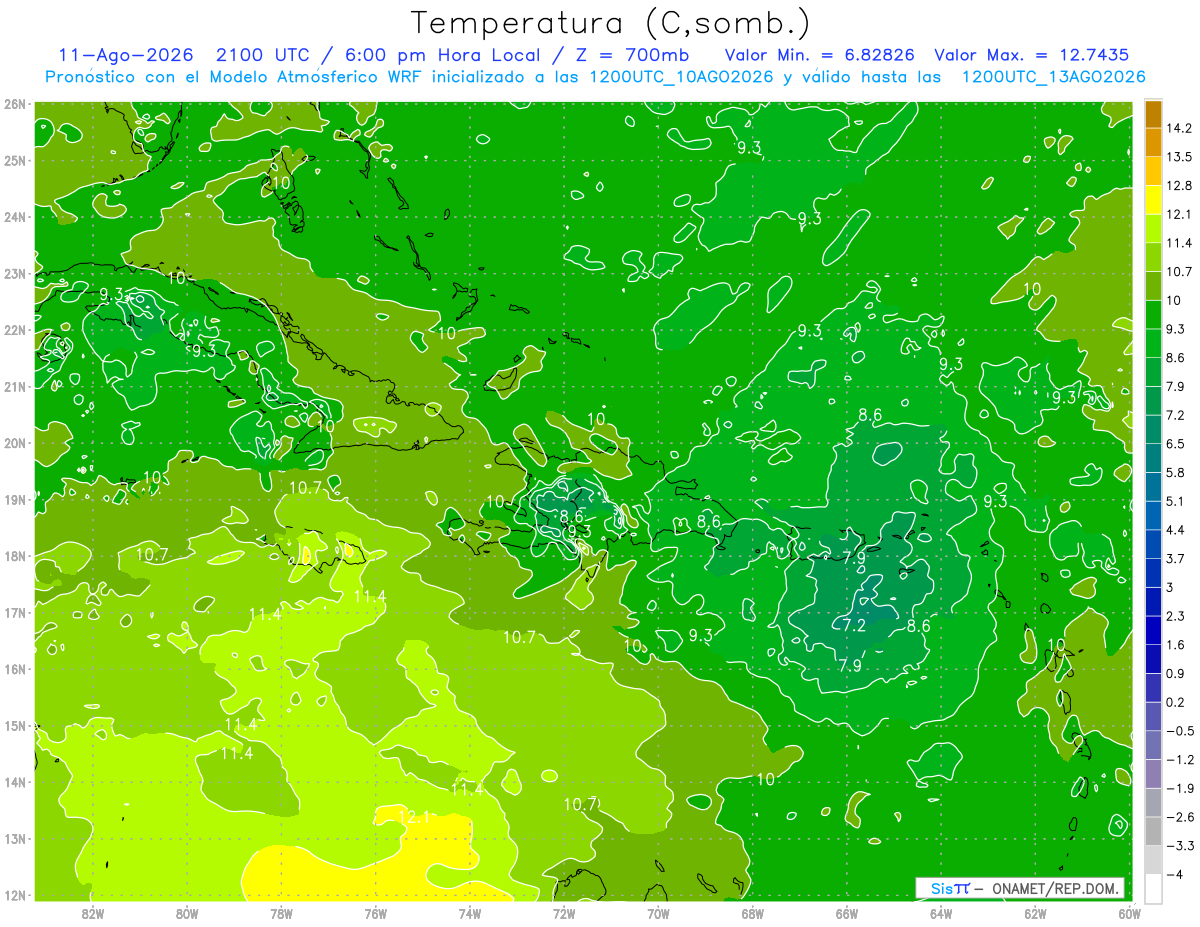Click the 64W longitude axis label
Viewport: 1200px width, 927px height.
(941, 912)
